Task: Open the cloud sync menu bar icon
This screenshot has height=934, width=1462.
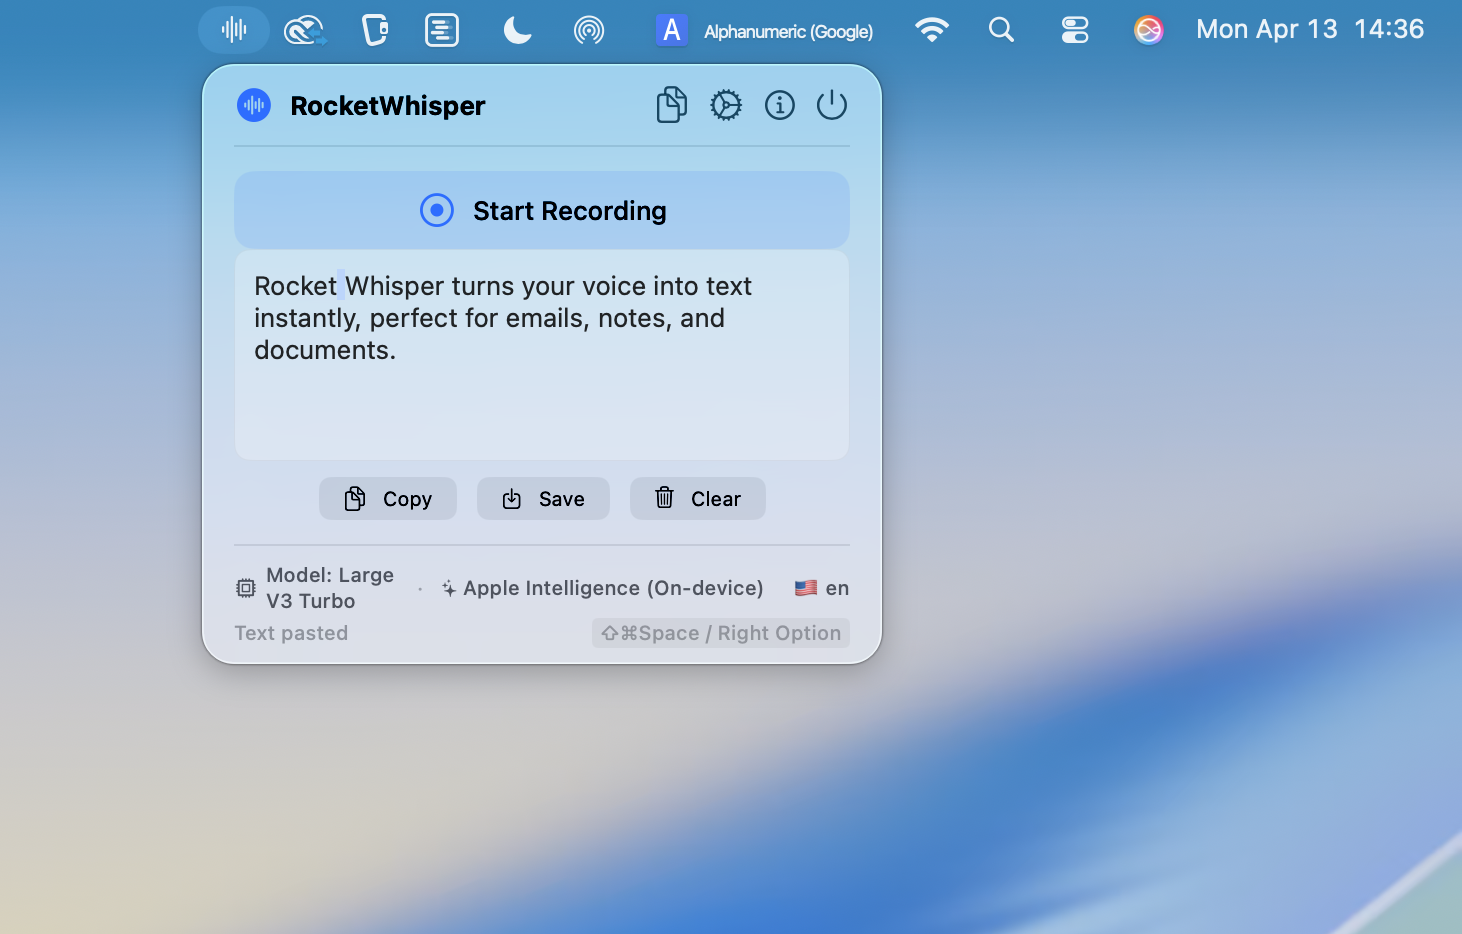Action: click(305, 31)
